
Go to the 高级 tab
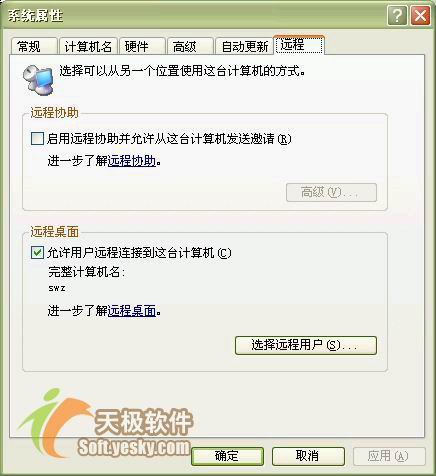coord(190,46)
